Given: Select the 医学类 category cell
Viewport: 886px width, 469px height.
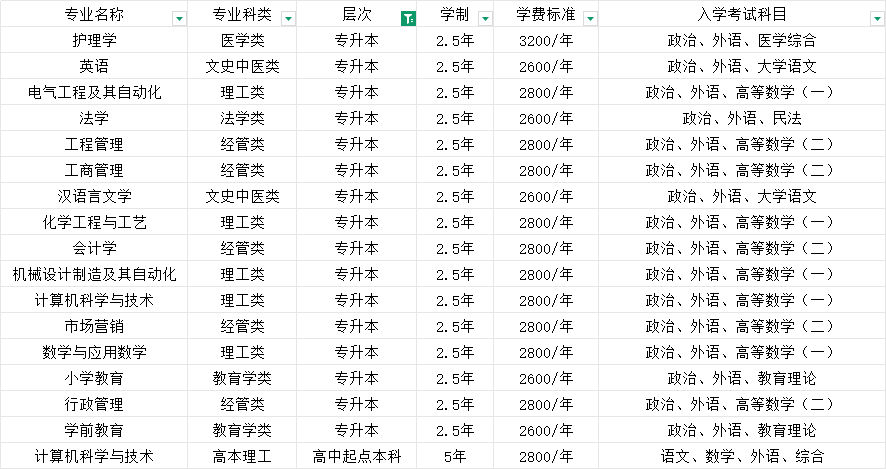Looking at the screenshot, I should click(242, 40).
